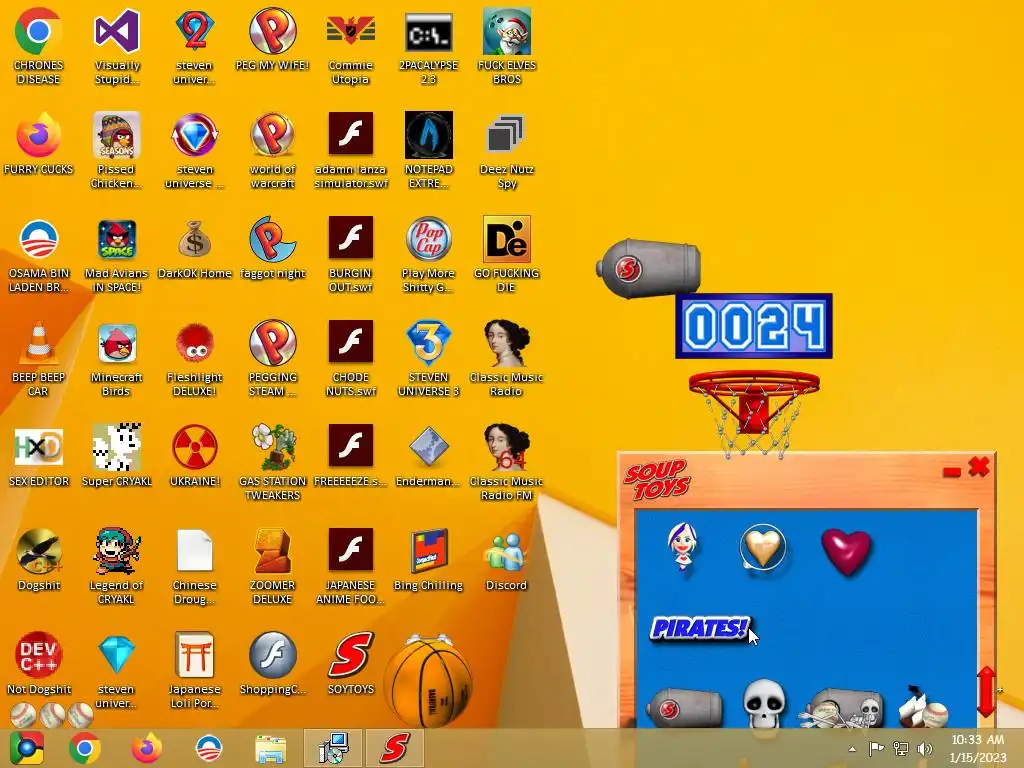Viewport: 1024px width, 768px height.
Task: Pick the skull toy in Soup Toys panel
Action: pos(764,704)
